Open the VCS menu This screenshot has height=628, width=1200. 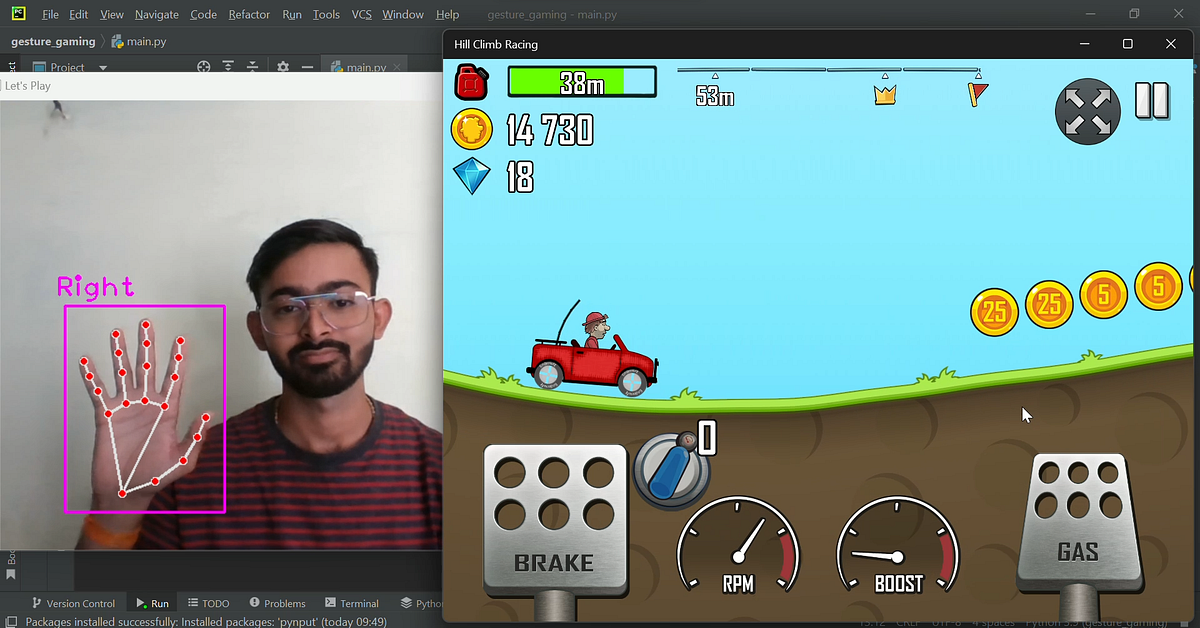coord(361,14)
